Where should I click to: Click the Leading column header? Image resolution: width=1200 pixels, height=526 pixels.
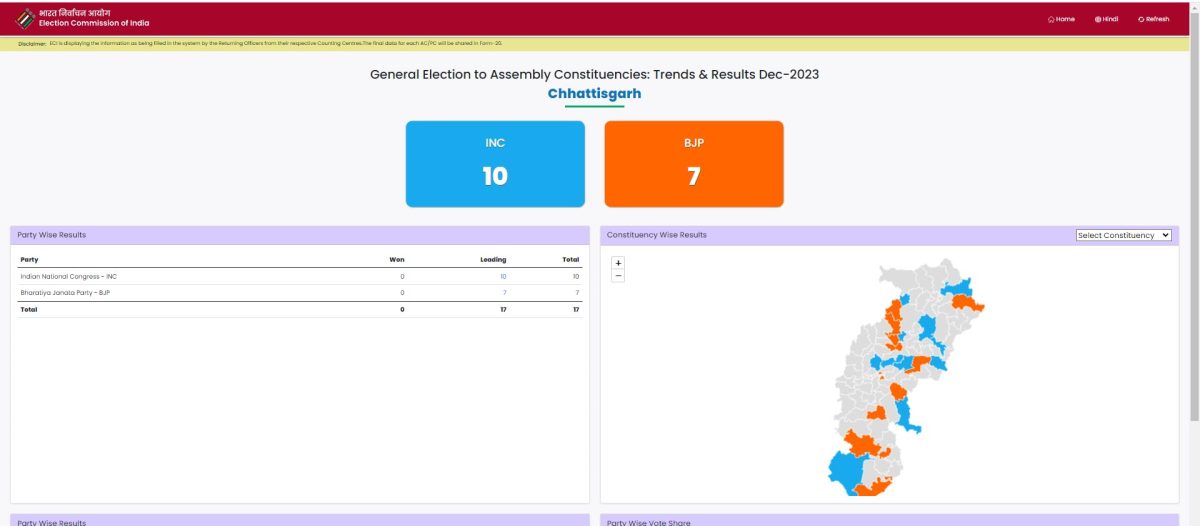493,259
